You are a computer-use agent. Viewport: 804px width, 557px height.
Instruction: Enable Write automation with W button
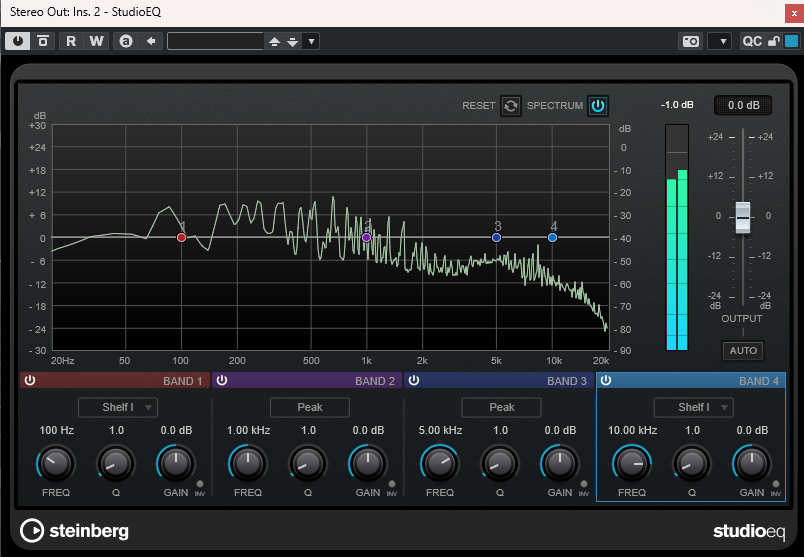(96, 41)
